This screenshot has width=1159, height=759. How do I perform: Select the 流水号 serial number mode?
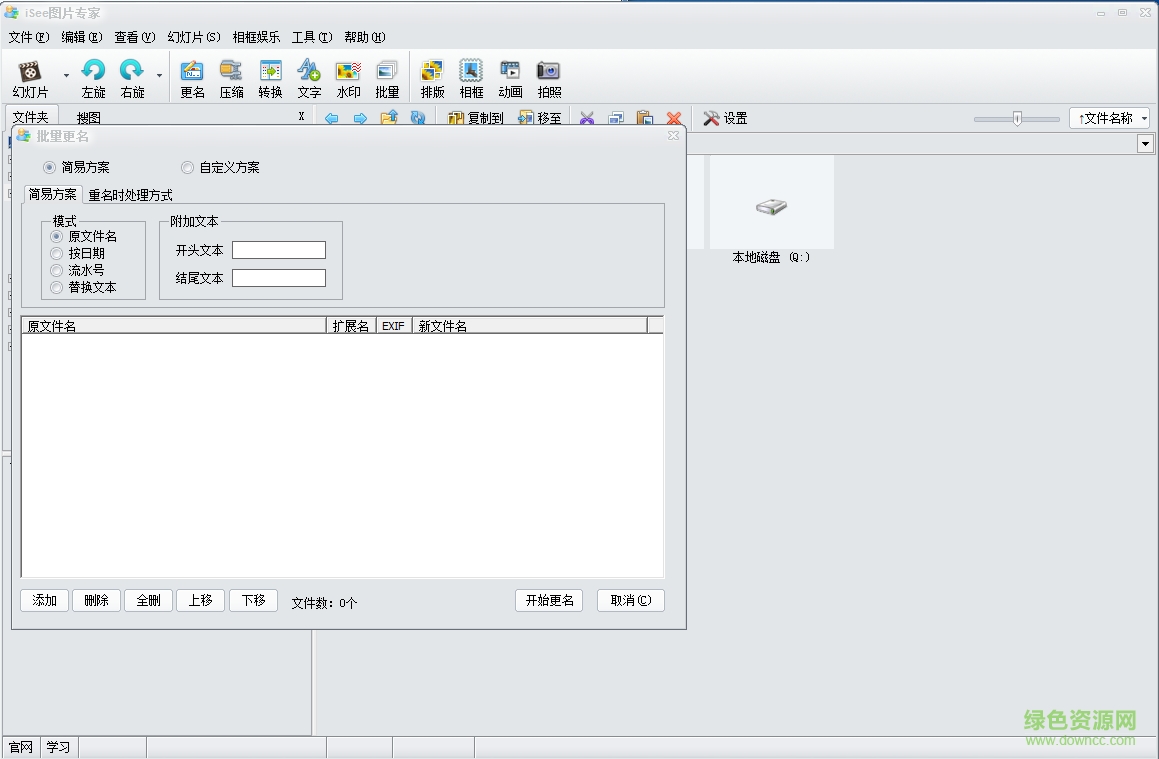(x=57, y=270)
